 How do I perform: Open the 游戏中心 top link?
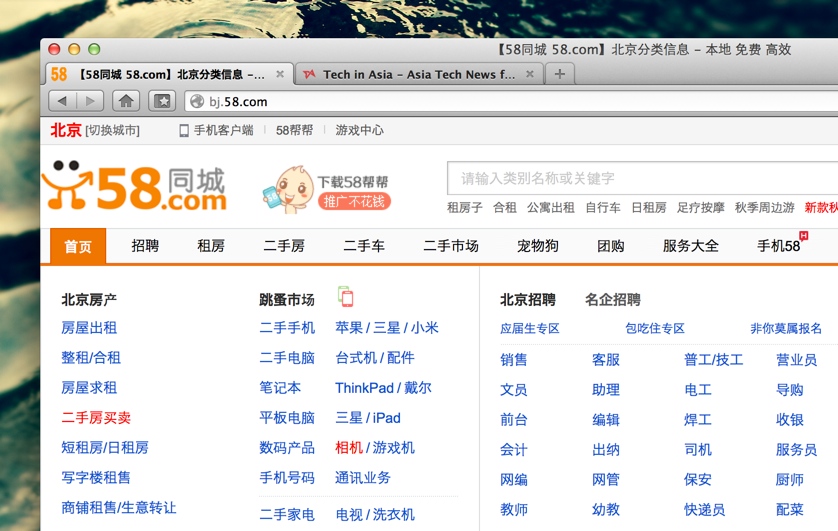(x=359, y=130)
